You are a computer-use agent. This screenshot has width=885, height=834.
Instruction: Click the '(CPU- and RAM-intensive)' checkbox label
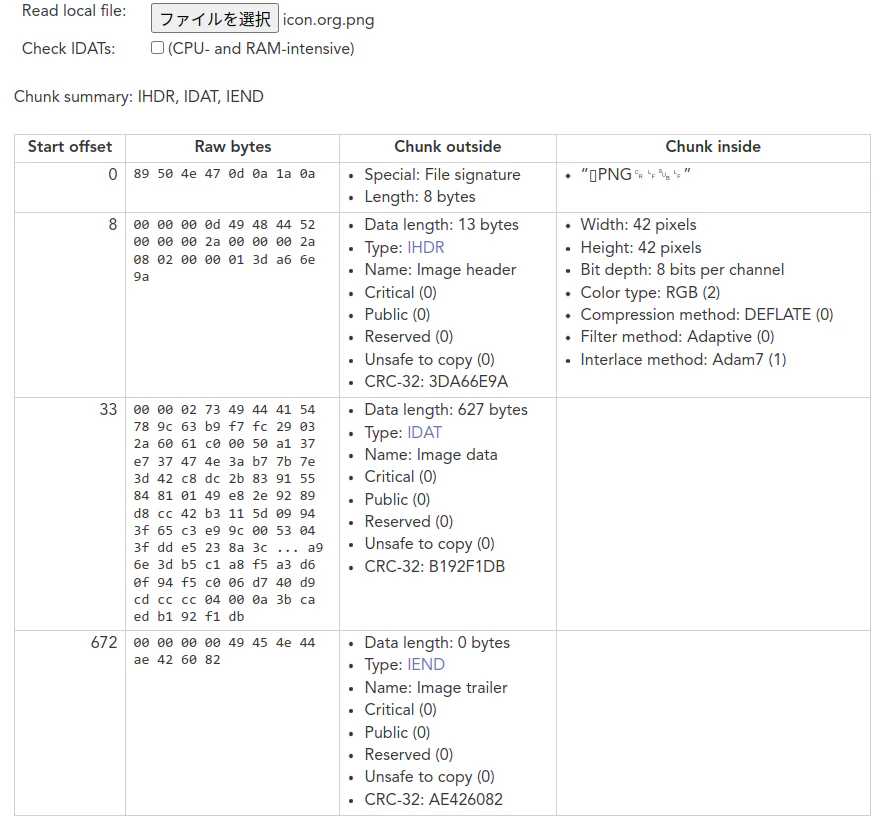[261, 49]
